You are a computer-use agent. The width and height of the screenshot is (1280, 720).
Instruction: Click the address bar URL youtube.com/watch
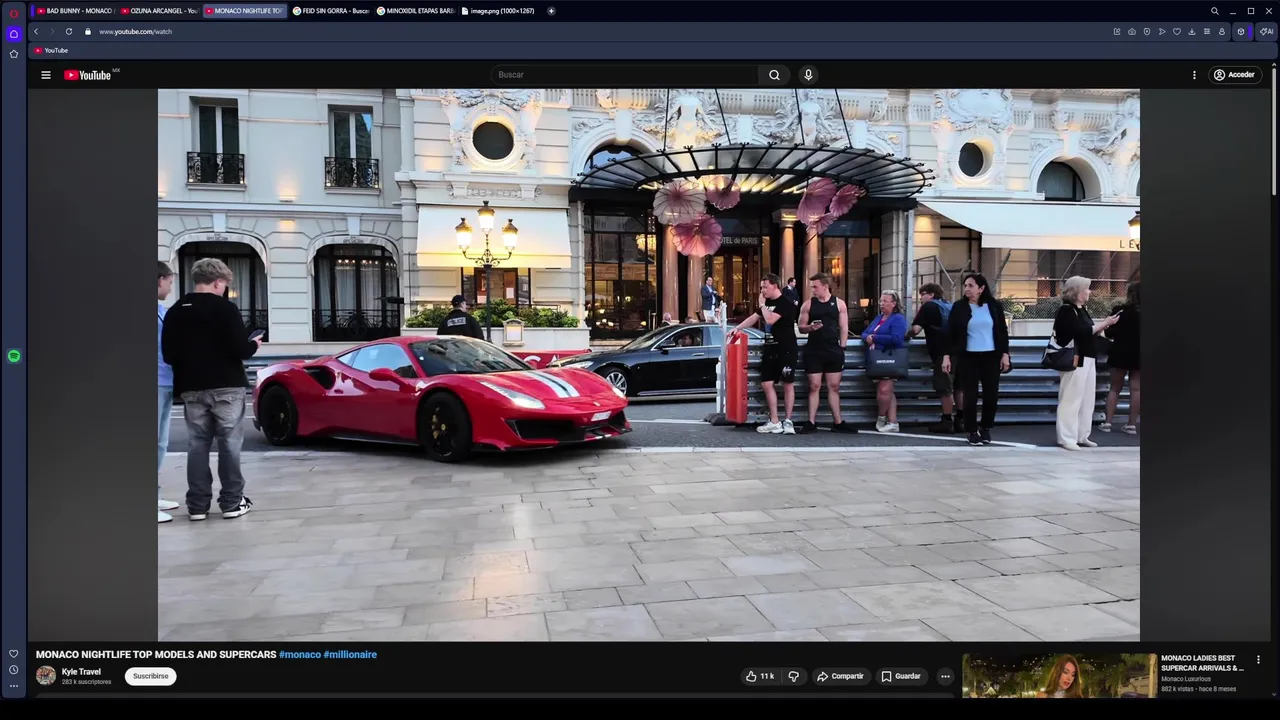(x=135, y=32)
